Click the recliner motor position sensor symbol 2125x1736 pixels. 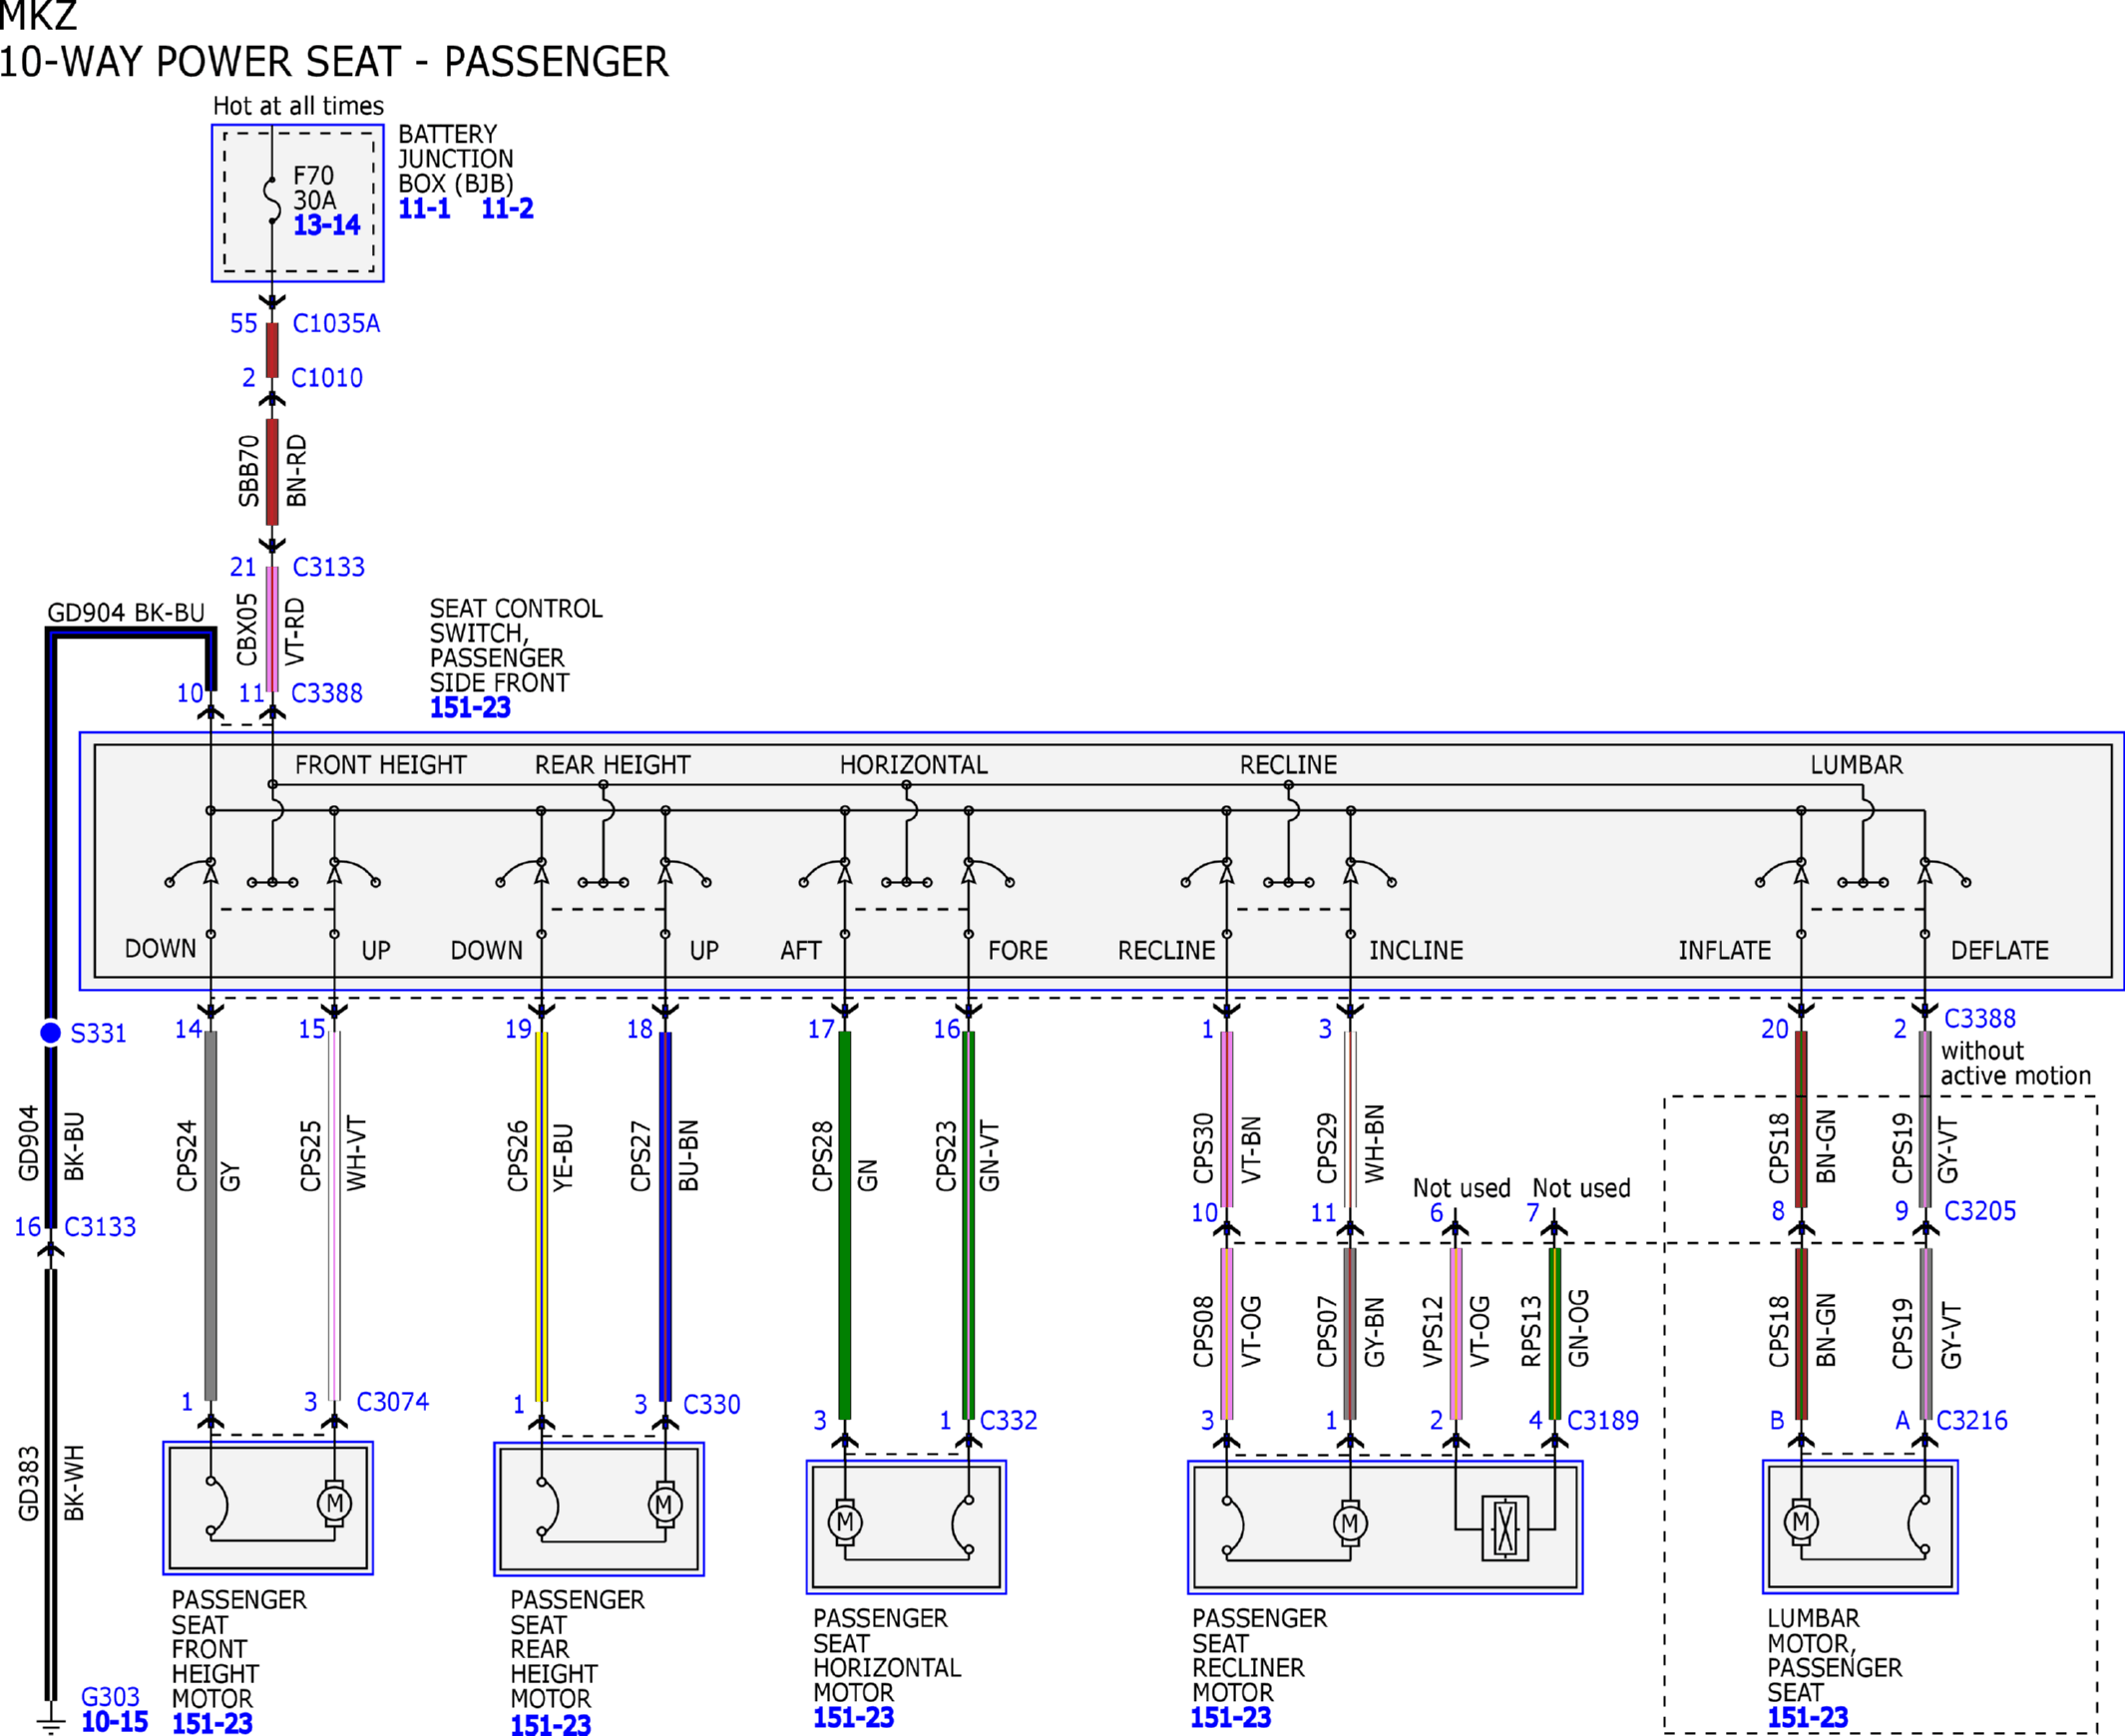coord(1505,1528)
